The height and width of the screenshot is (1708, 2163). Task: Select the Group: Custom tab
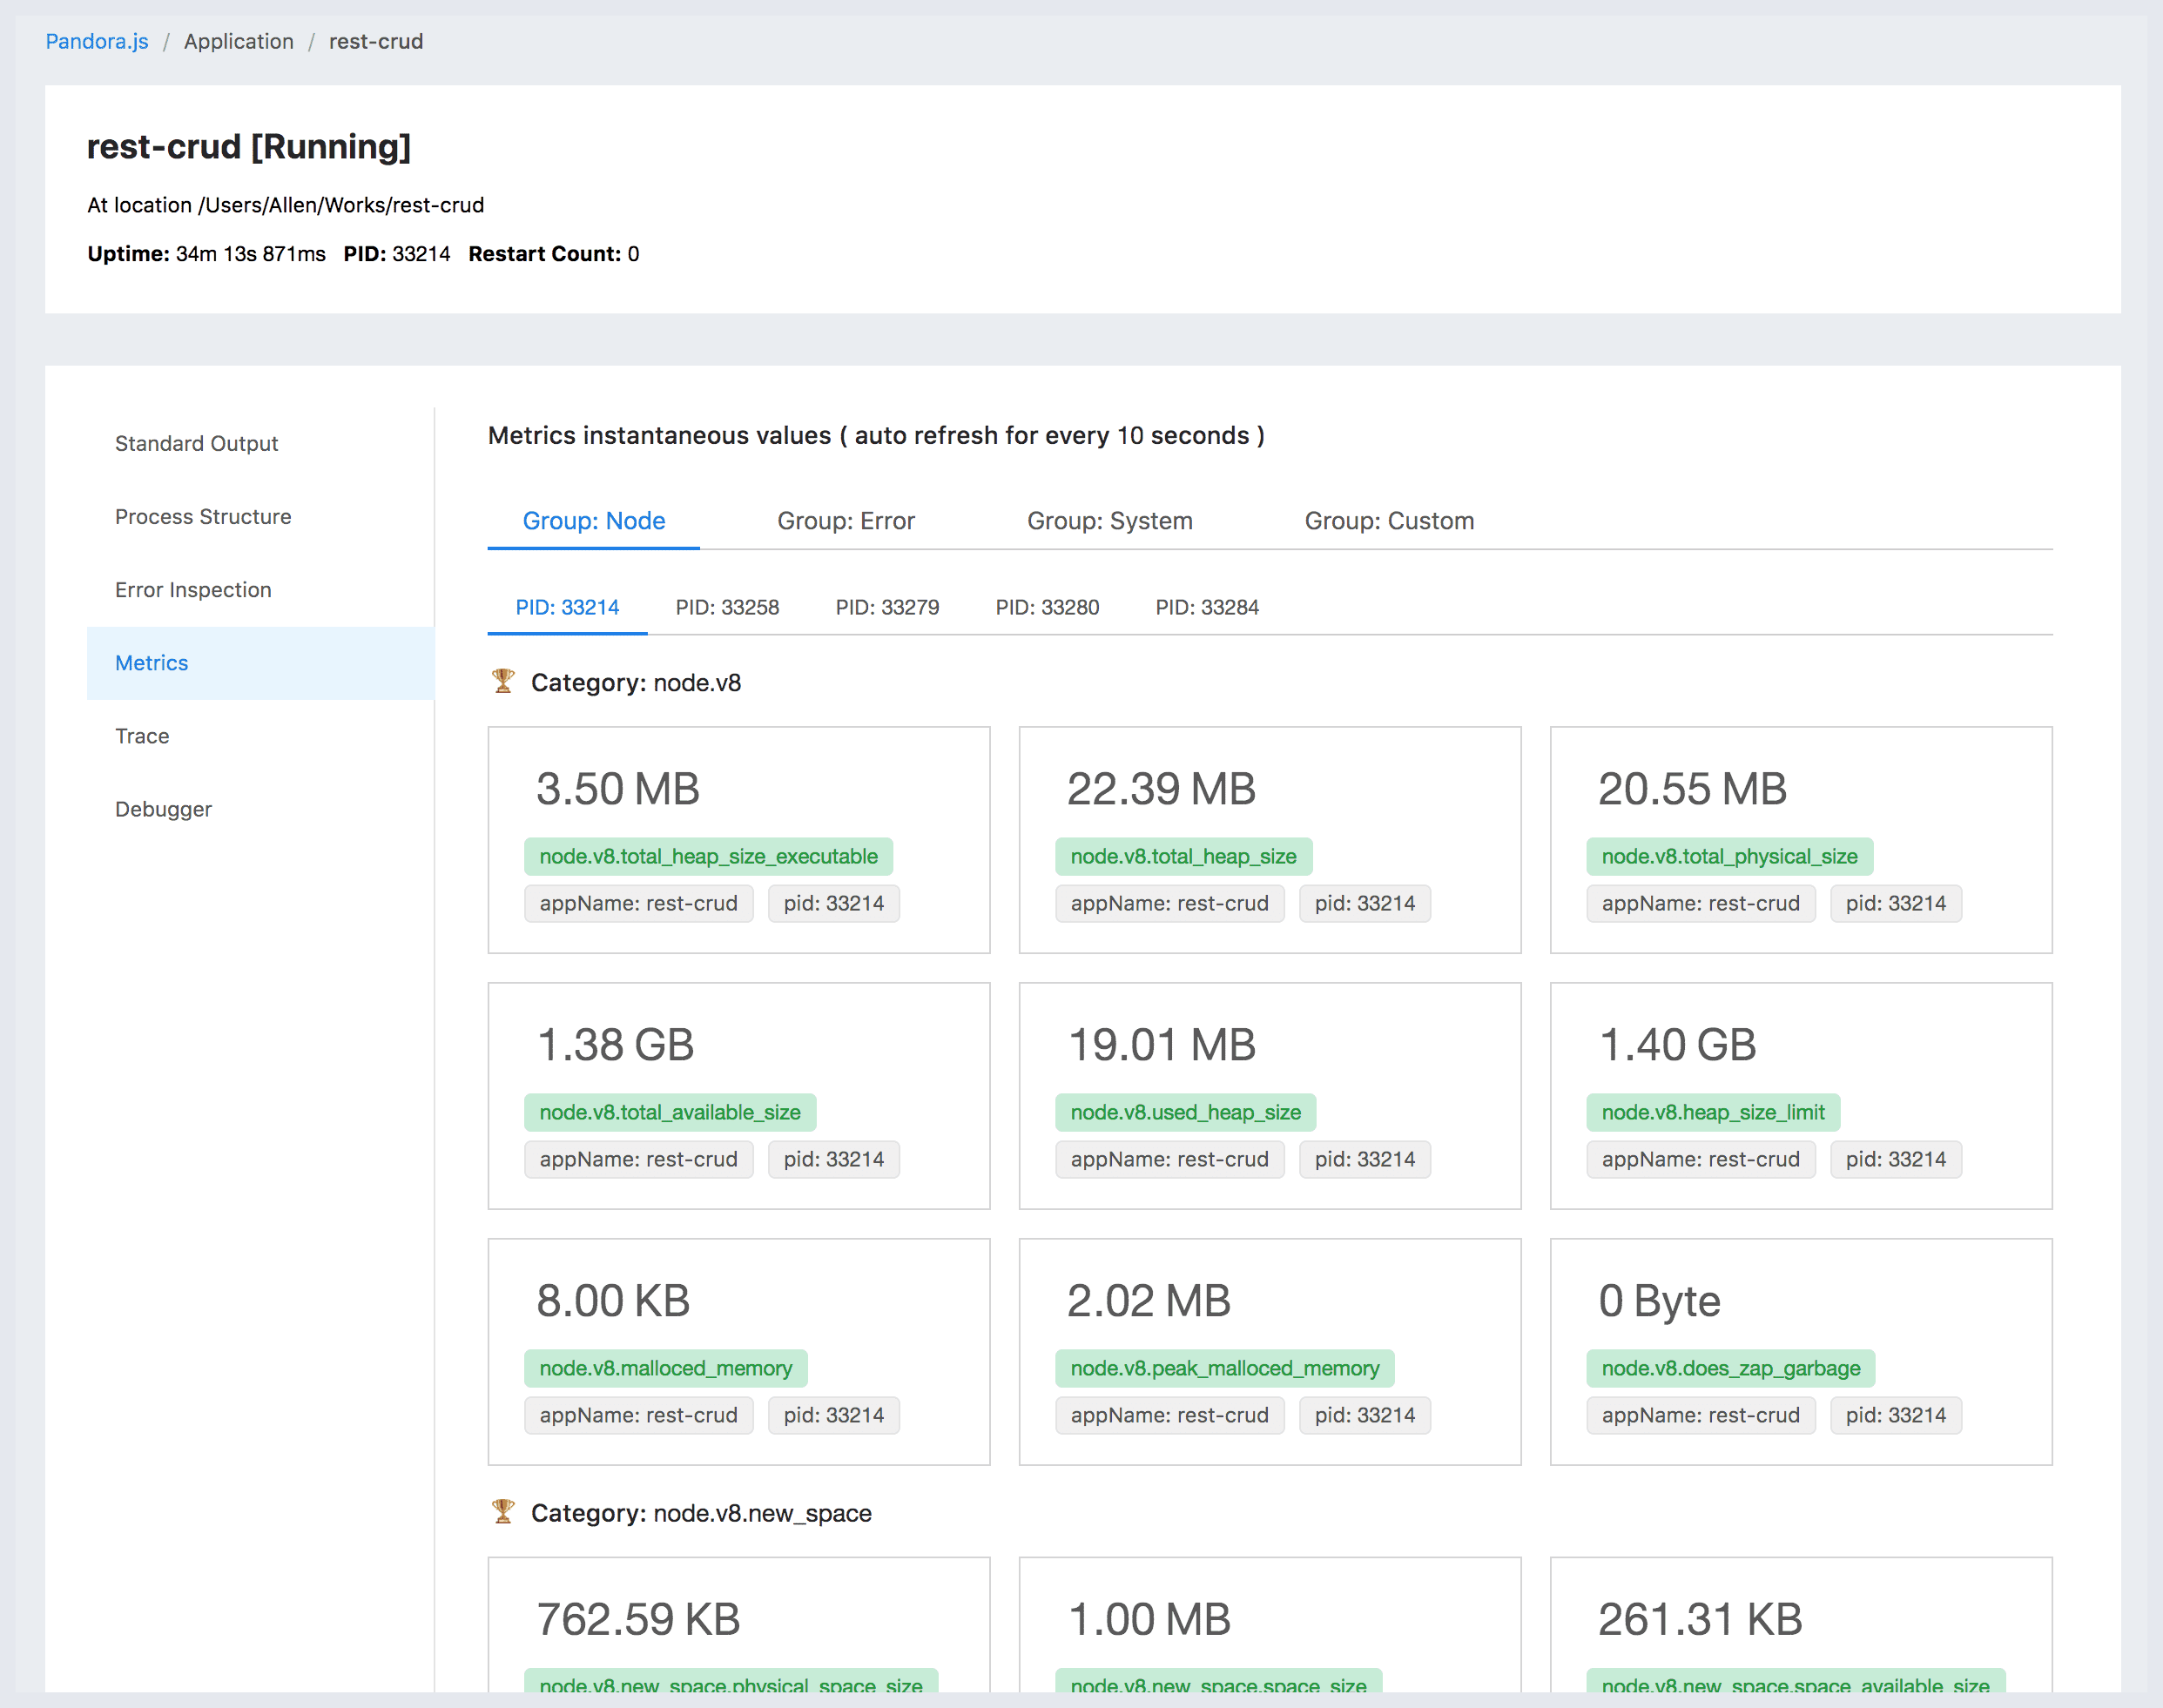[1388, 520]
